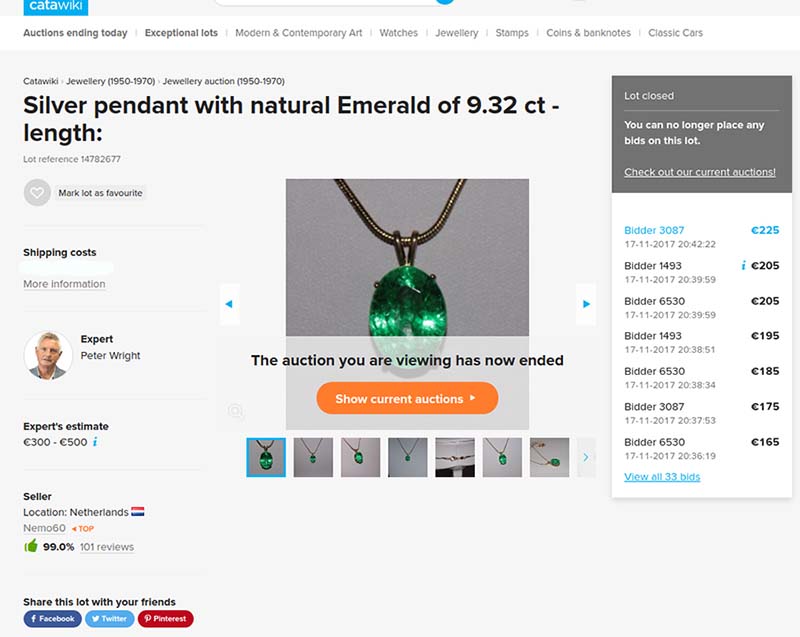This screenshot has width=800, height=637.
Task: Show next image with right arrow
Action: (x=586, y=304)
